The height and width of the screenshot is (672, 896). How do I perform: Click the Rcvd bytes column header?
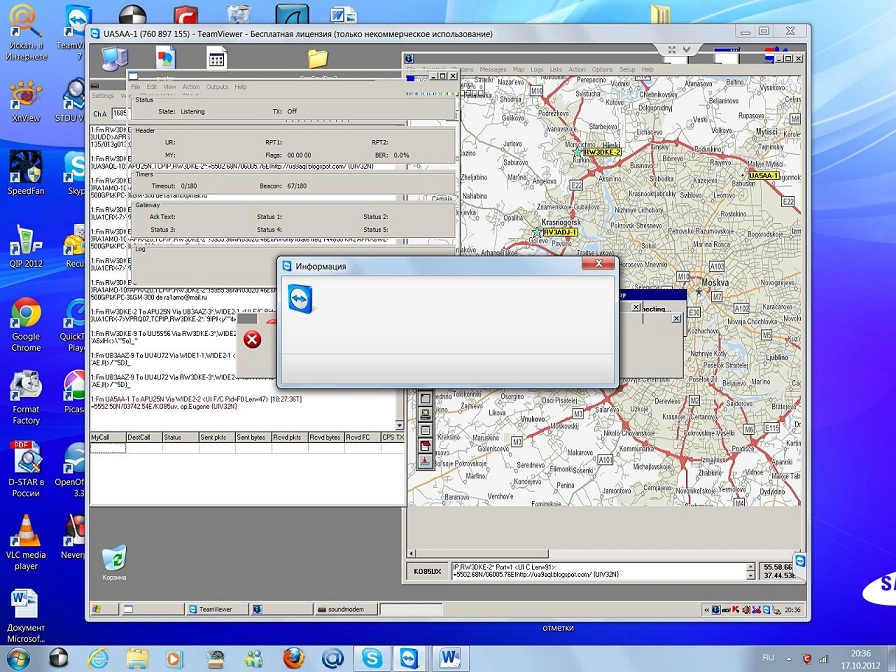click(x=326, y=437)
